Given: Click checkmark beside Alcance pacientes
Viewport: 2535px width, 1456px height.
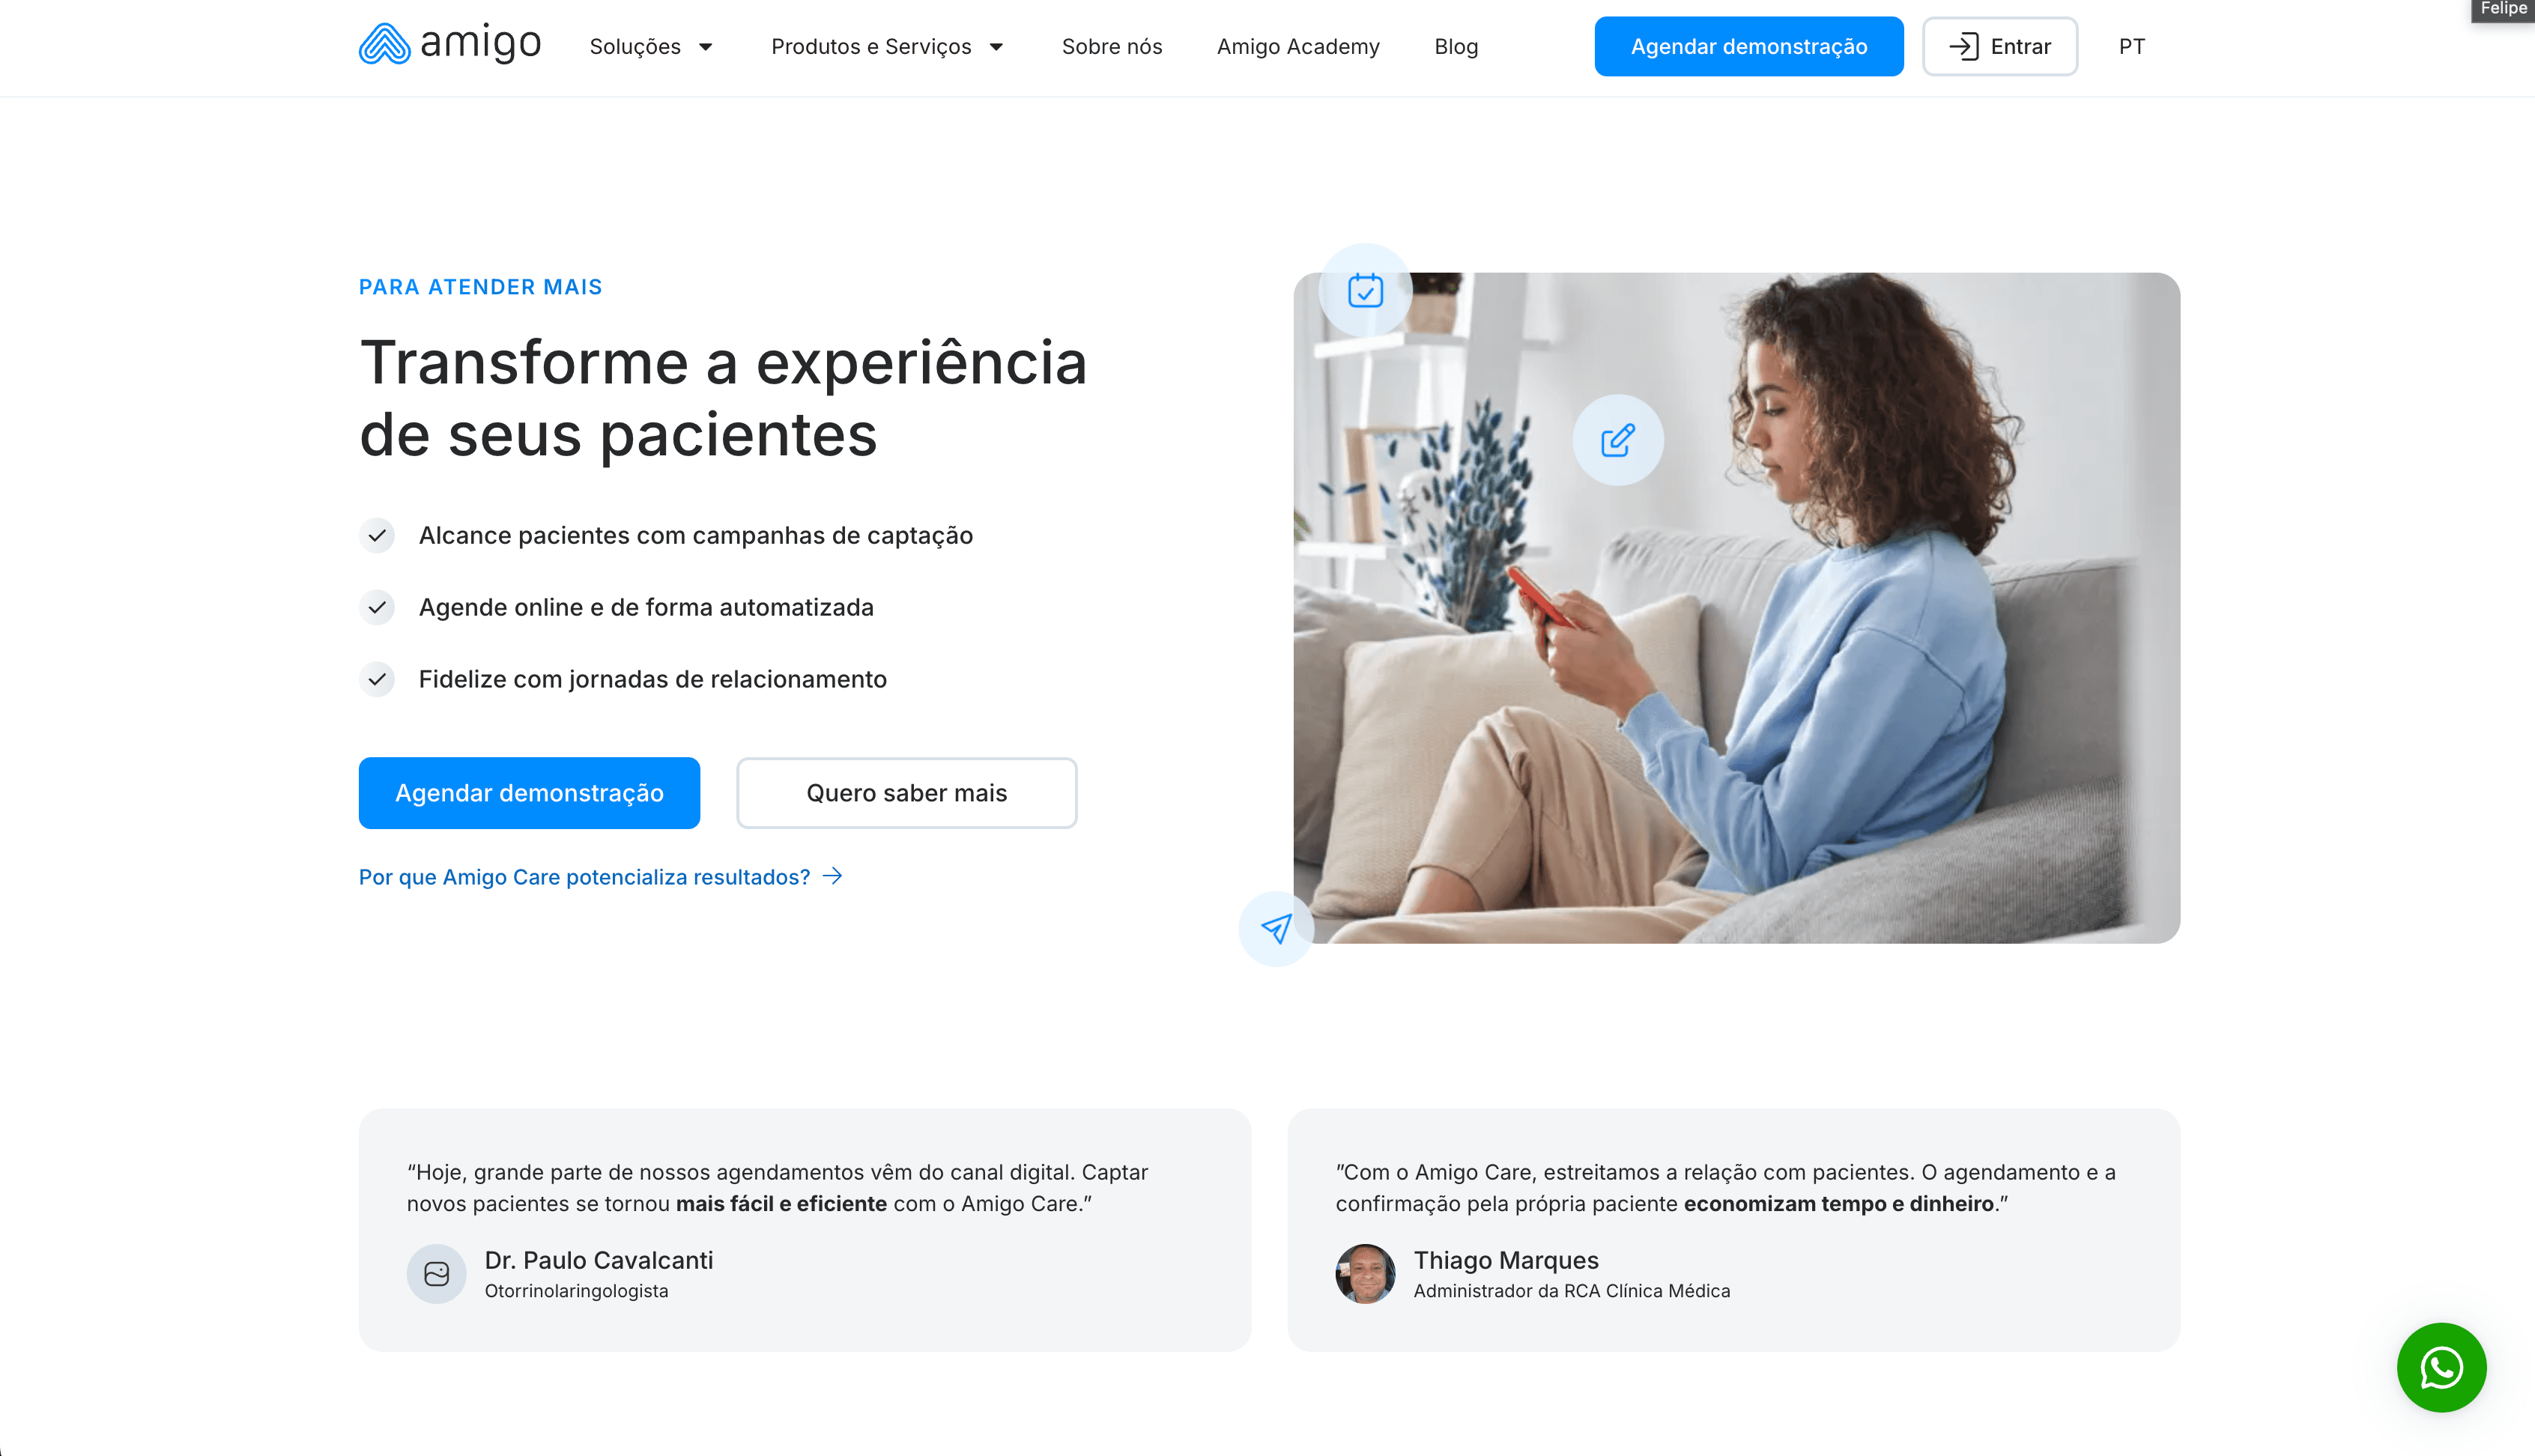Looking at the screenshot, I should [377, 535].
